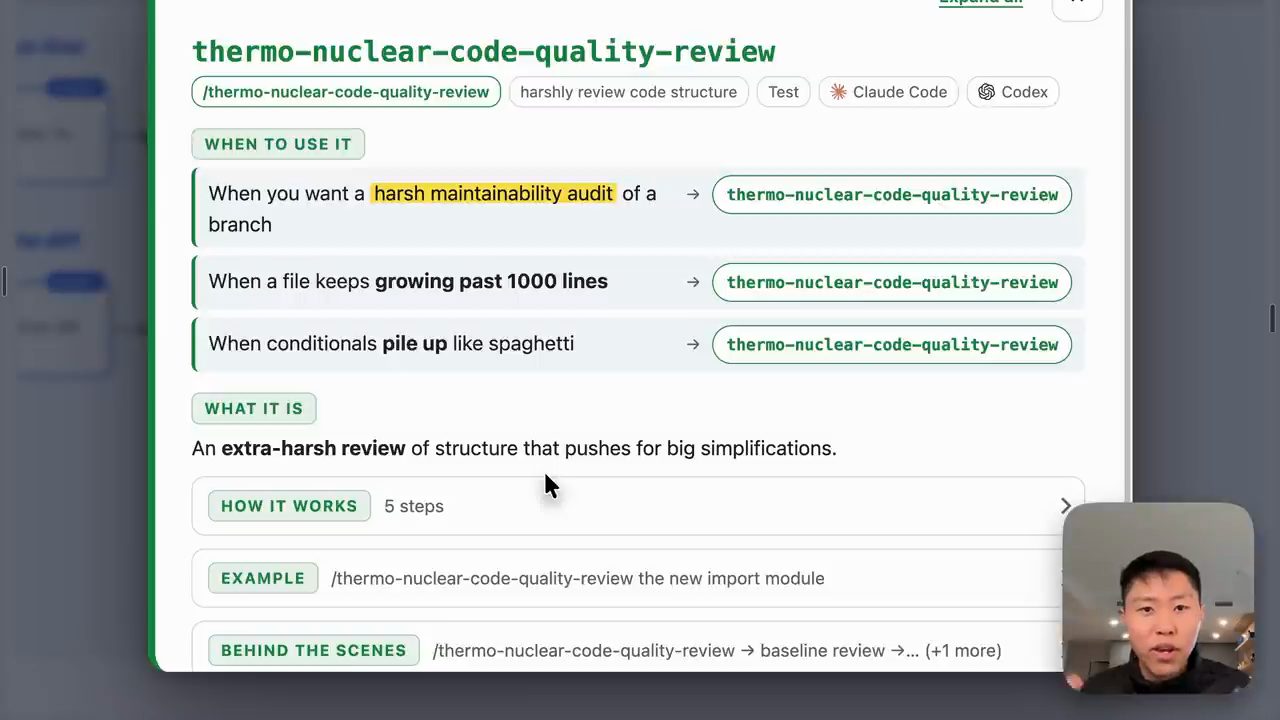Screen dimensions: 1280x720
Task: Click the 'When to Use It' label
Action: point(278,144)
